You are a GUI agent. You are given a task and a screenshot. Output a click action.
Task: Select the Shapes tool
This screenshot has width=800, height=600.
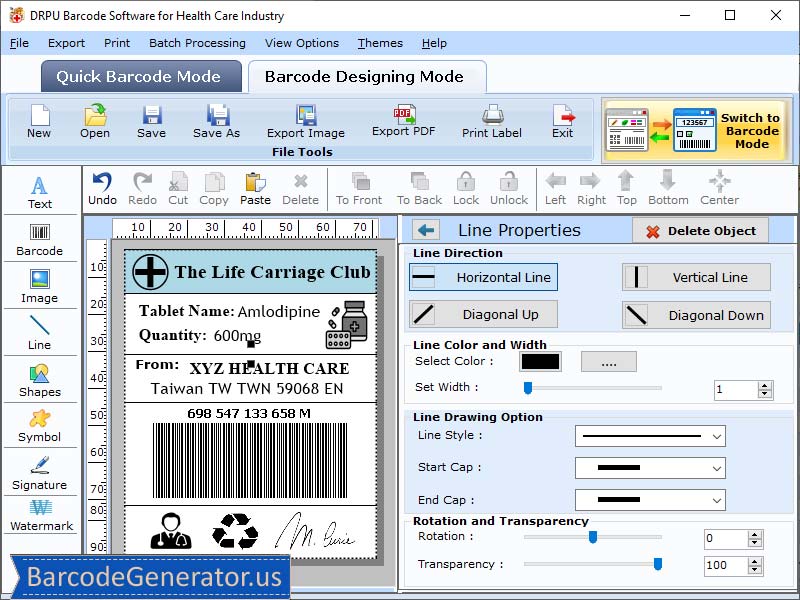[40, 381]
